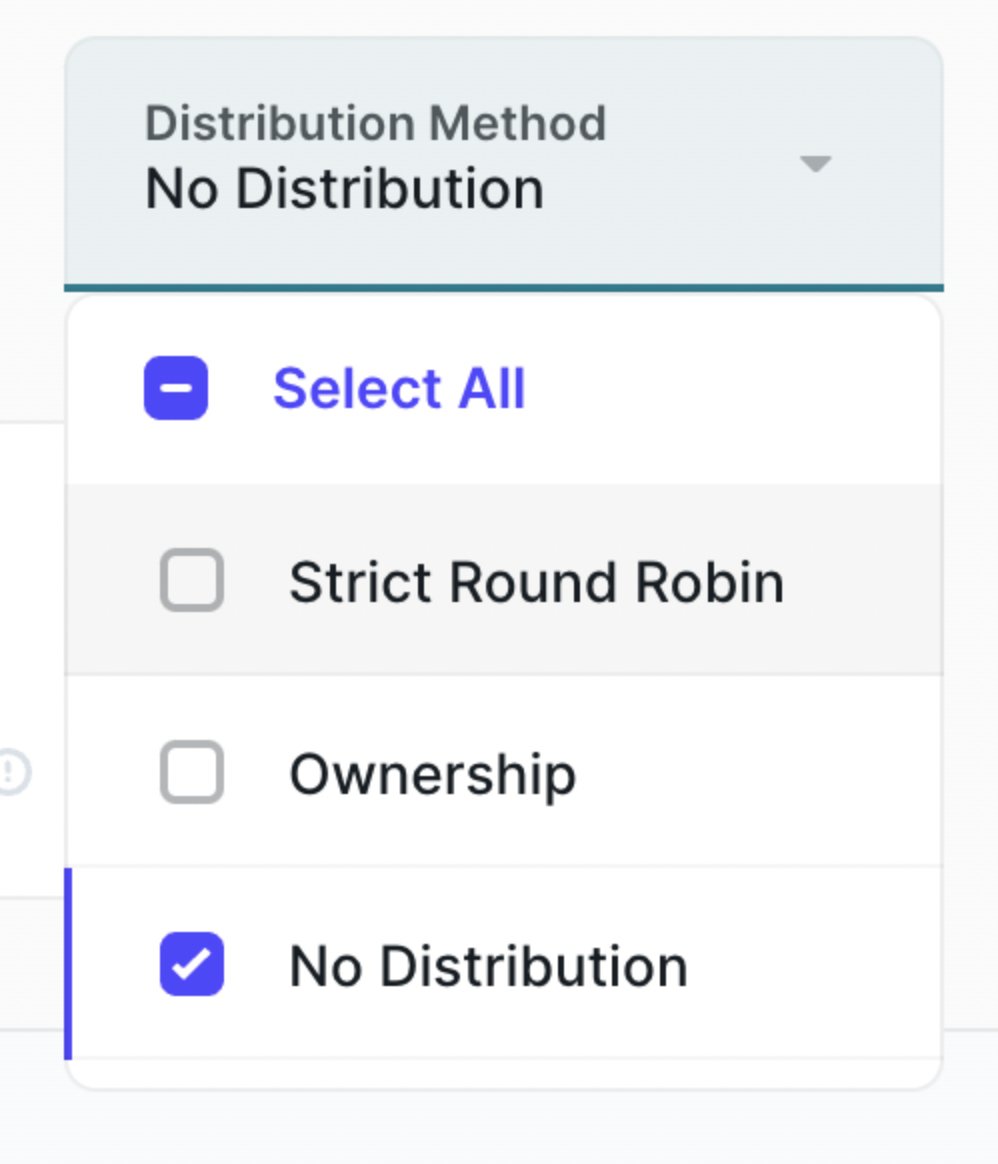
Task: Click the checkmark icon beside No Distribution
Action: (191, 964)
